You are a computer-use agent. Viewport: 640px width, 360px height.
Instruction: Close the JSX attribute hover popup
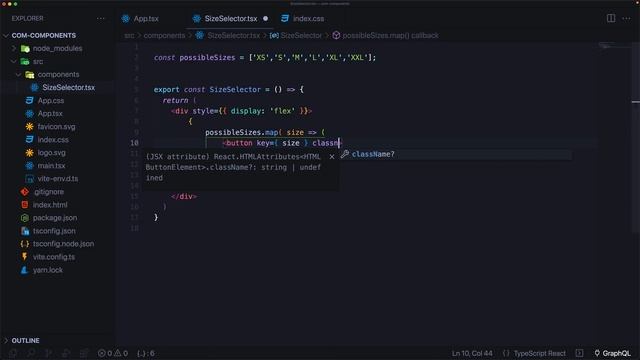click(332, 156)
